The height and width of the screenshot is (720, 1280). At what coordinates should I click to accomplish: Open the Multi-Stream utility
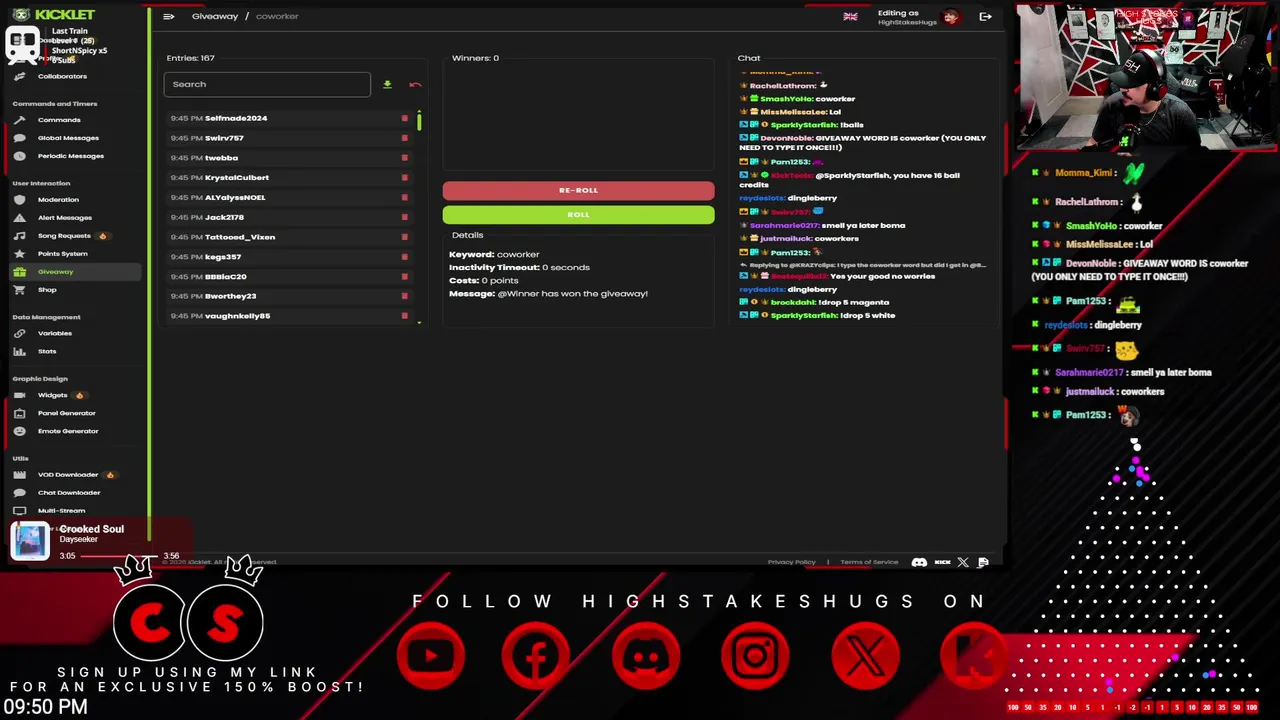(x=61, y=511)
